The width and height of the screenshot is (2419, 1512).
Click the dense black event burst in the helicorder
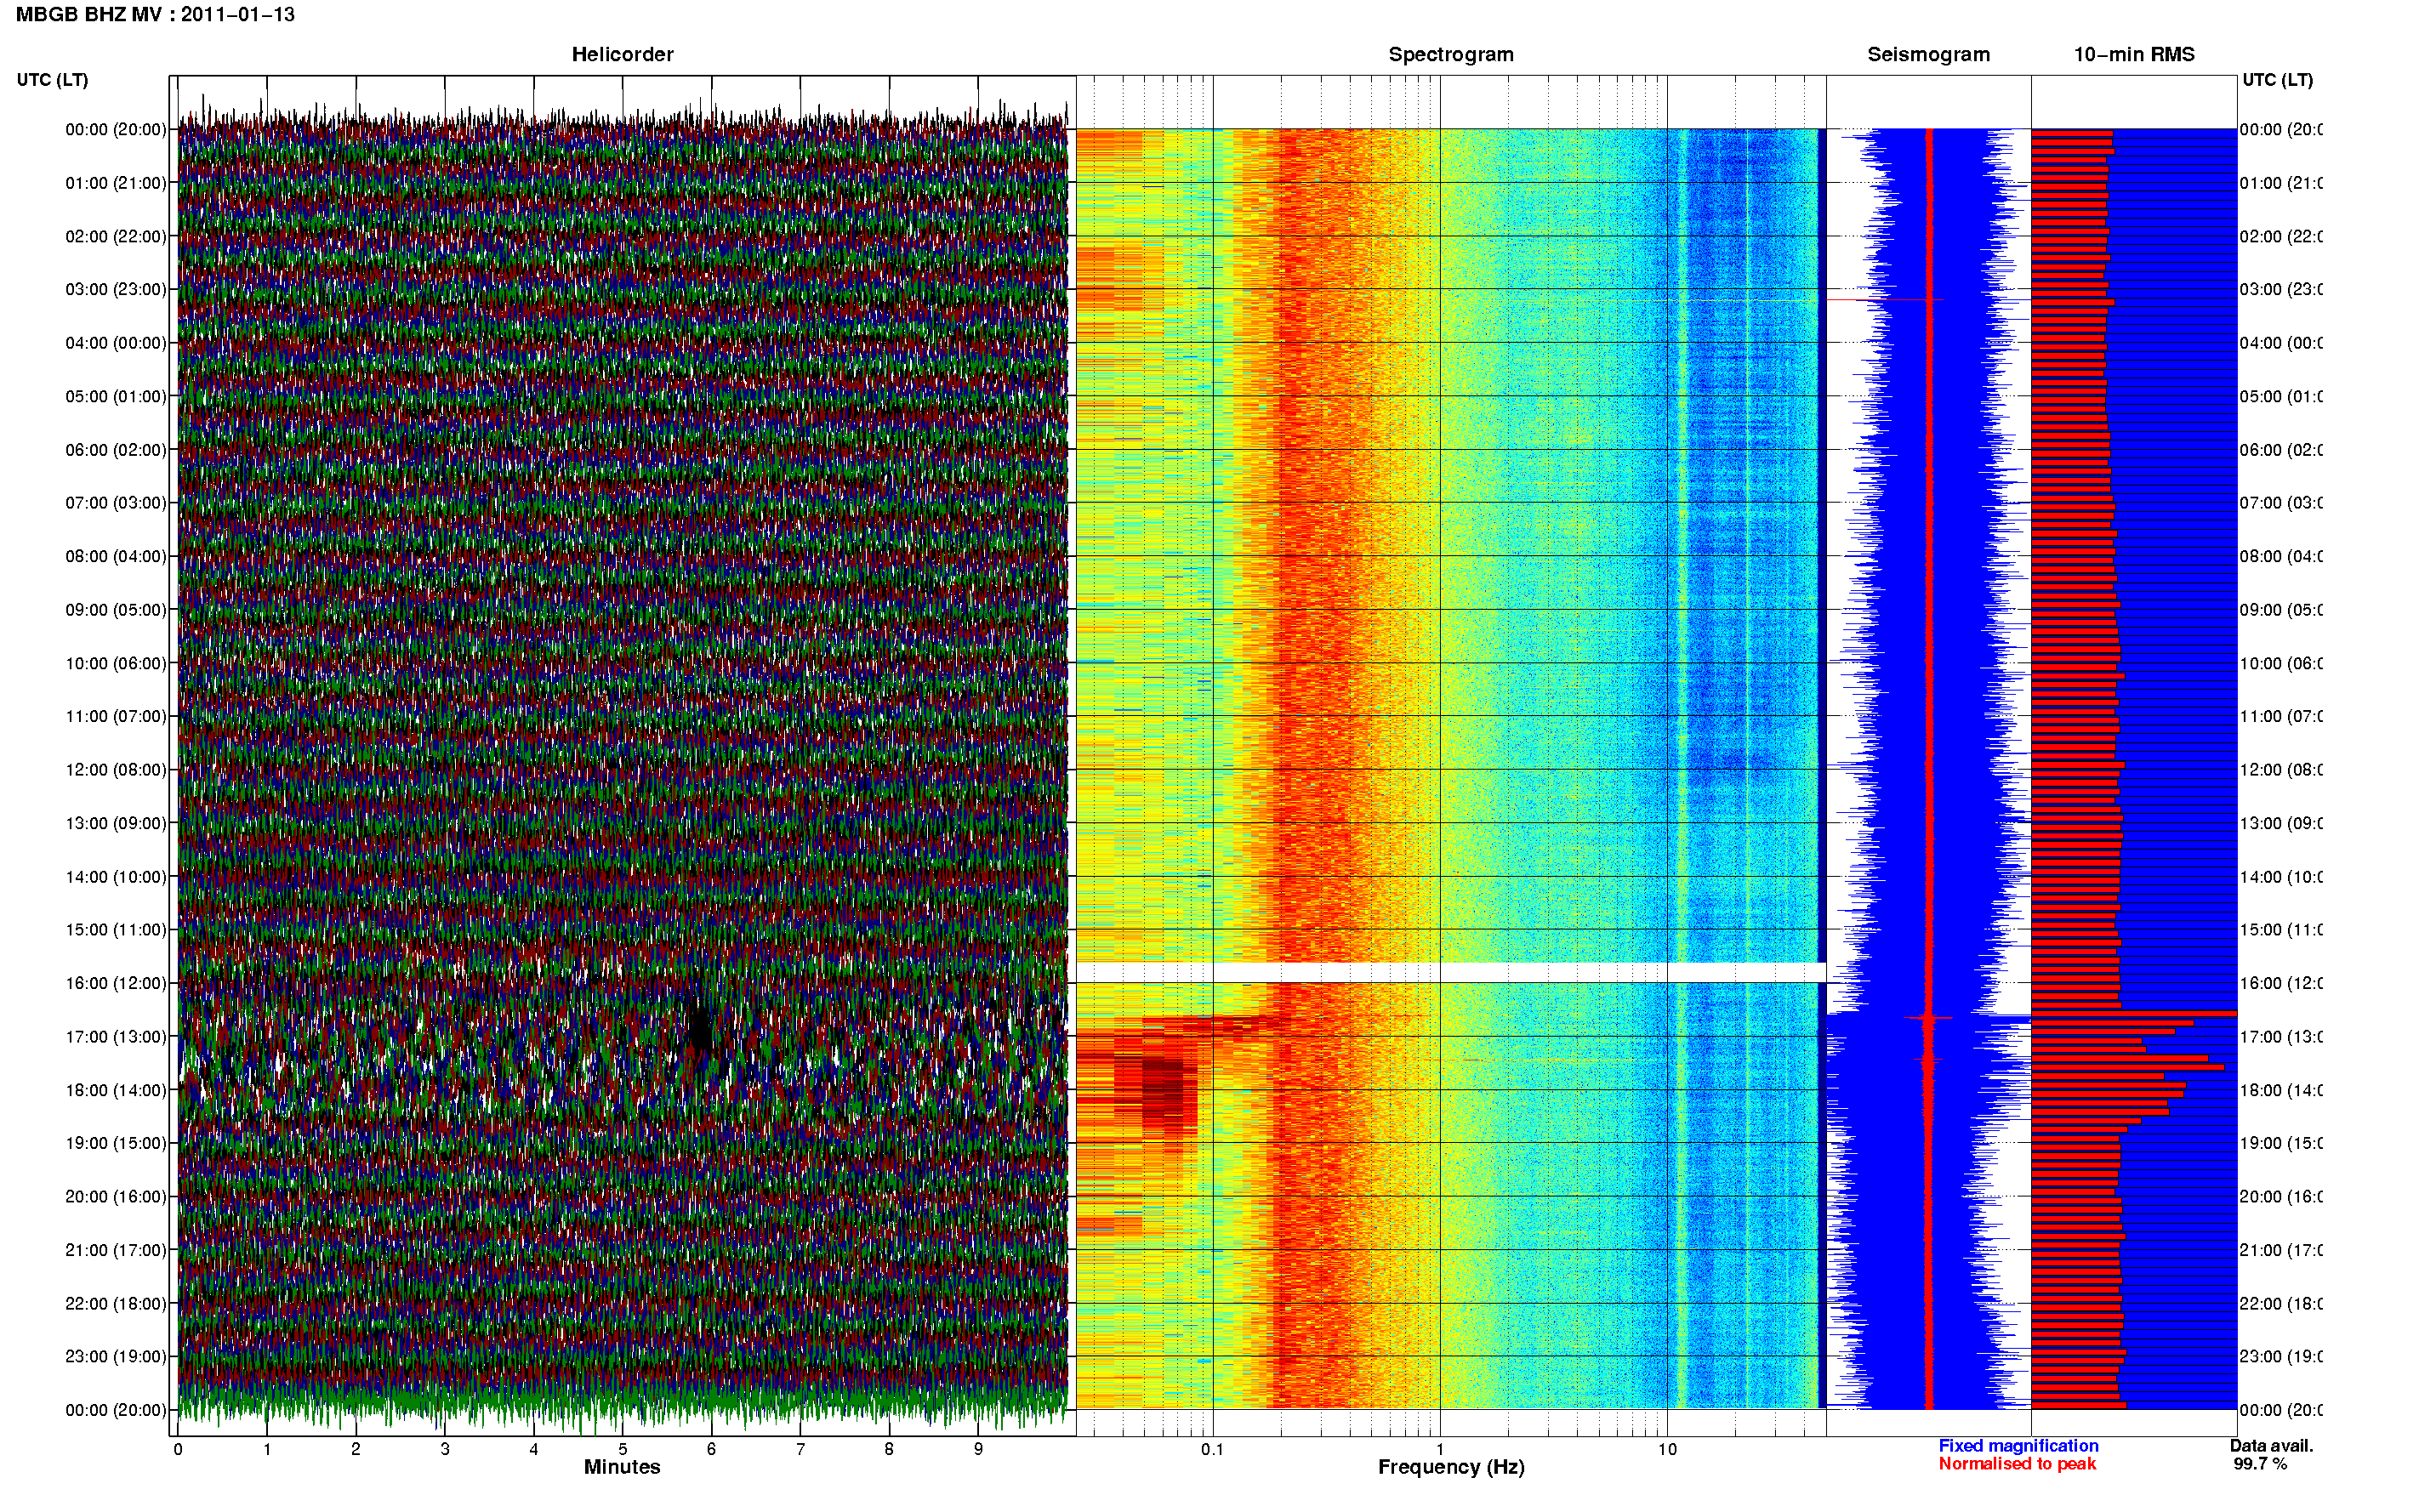pos(701,1027)
